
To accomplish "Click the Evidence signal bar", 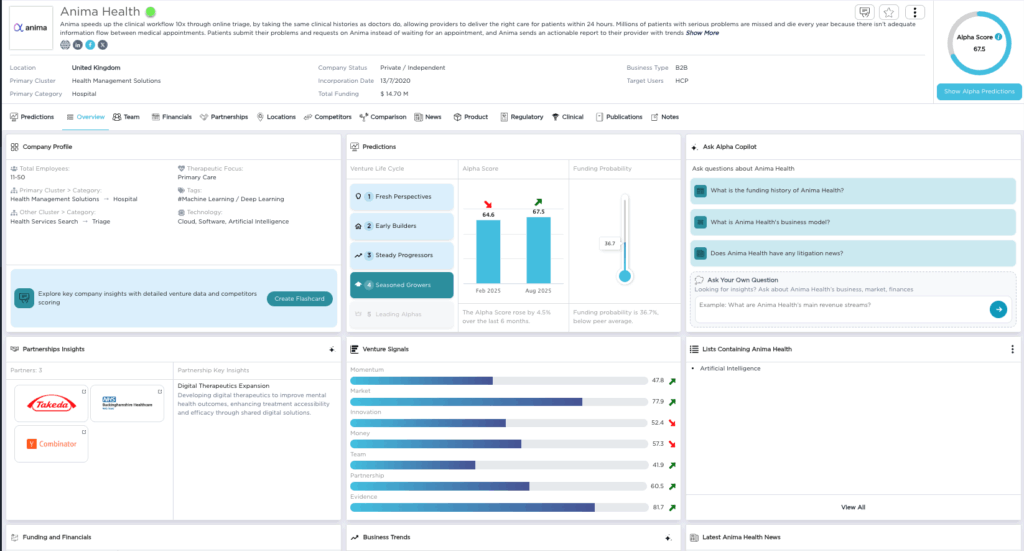I will 499,507.
